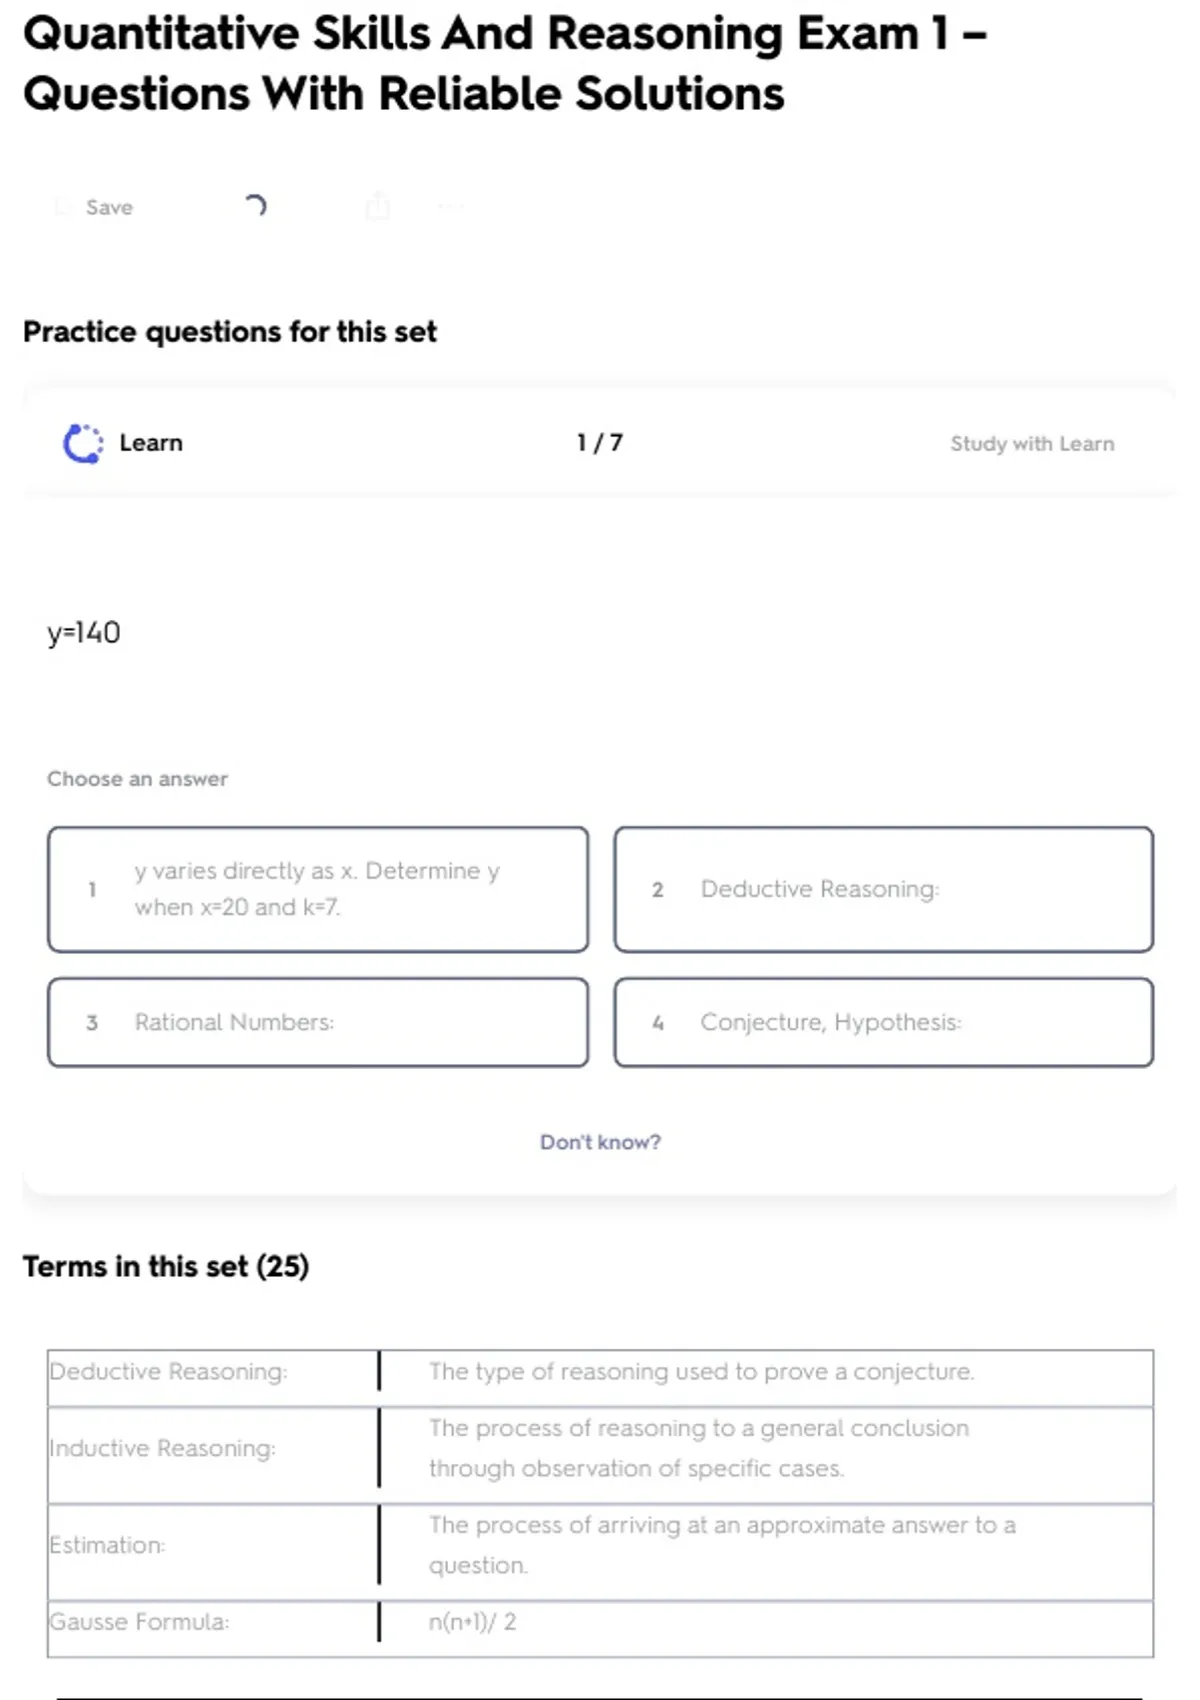Click the Practice questions for this set heading
The image size is (1200, 1700).
click(x=230, y=331)
